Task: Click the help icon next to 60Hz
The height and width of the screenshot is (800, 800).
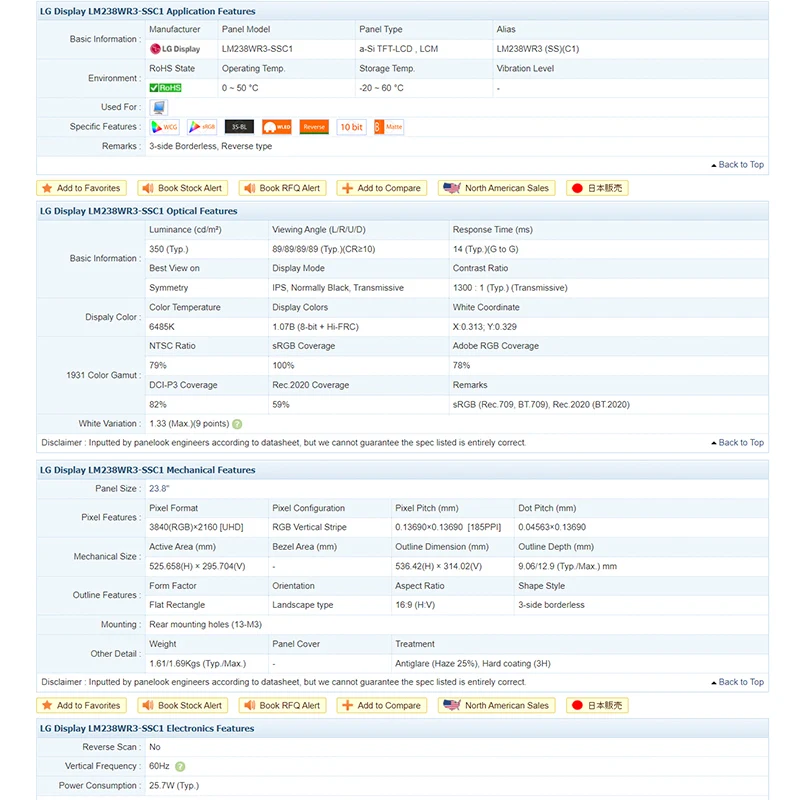Action: 180,766
